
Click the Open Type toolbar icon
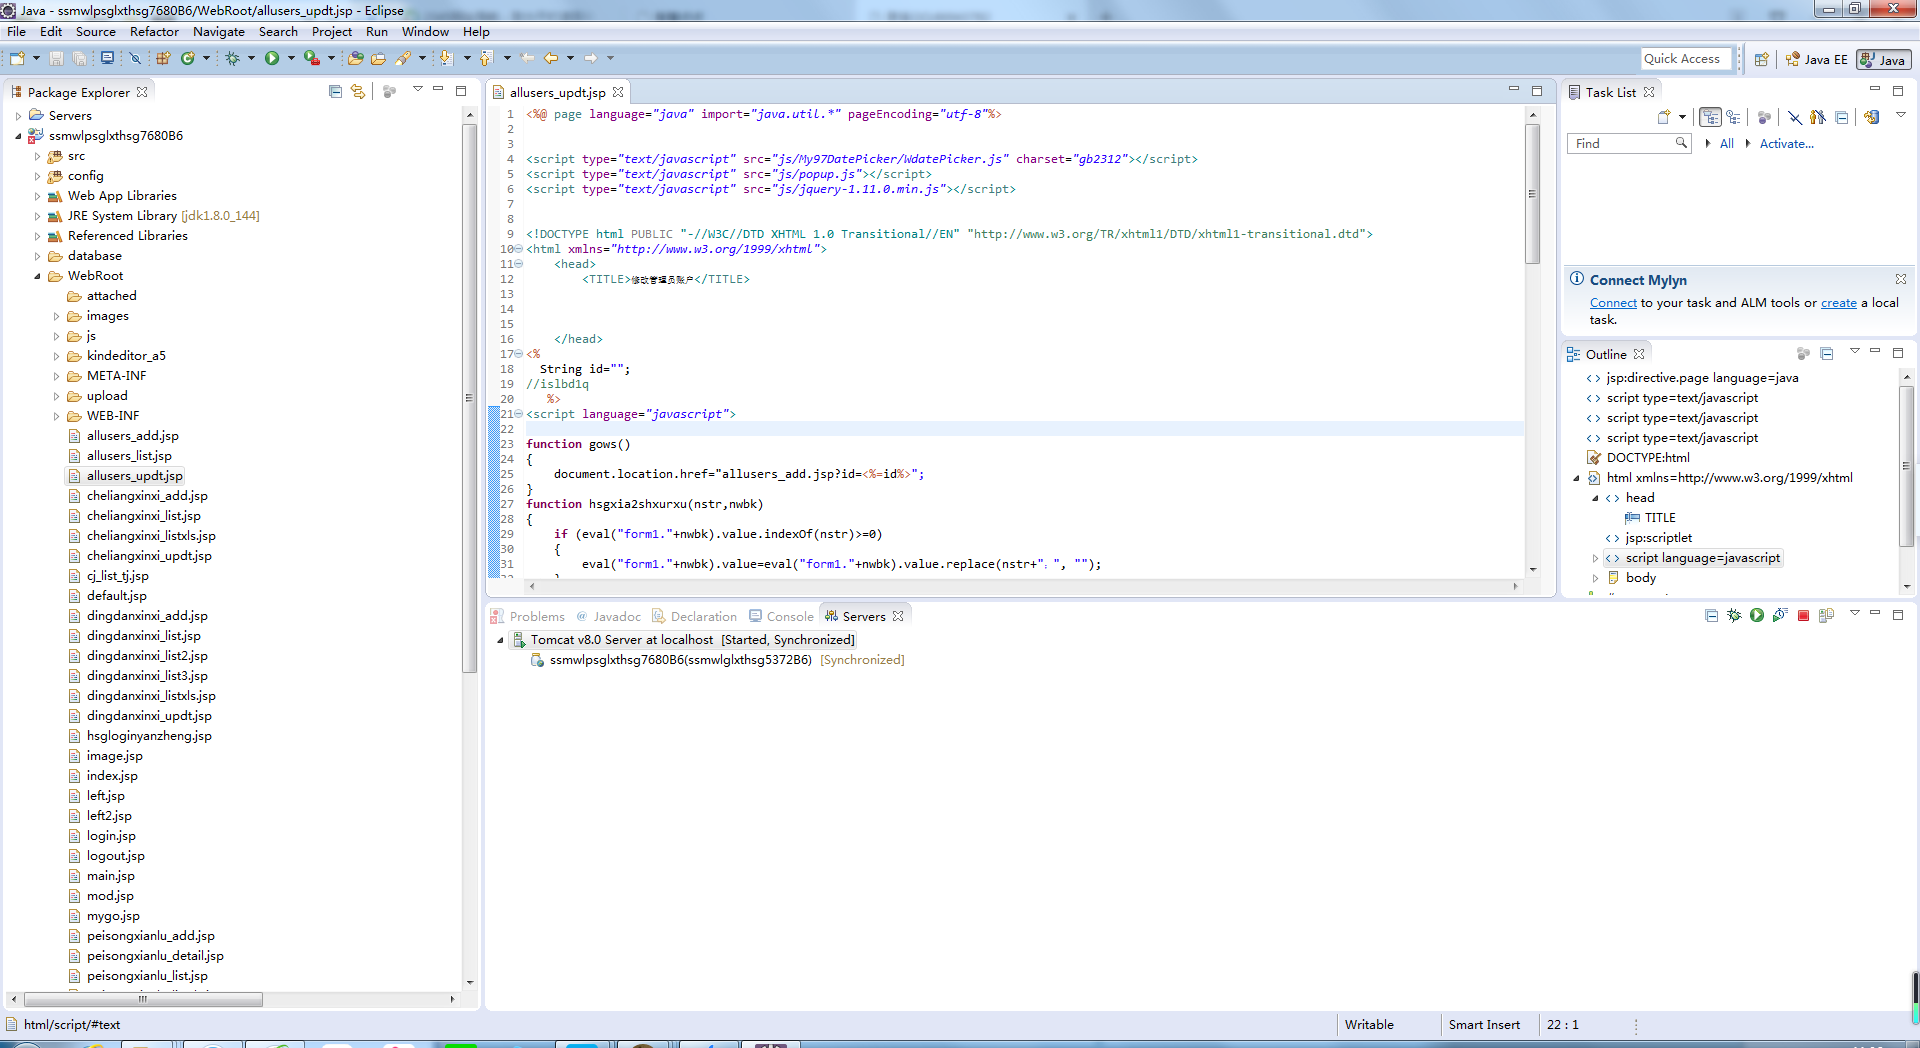click(355, 58)
